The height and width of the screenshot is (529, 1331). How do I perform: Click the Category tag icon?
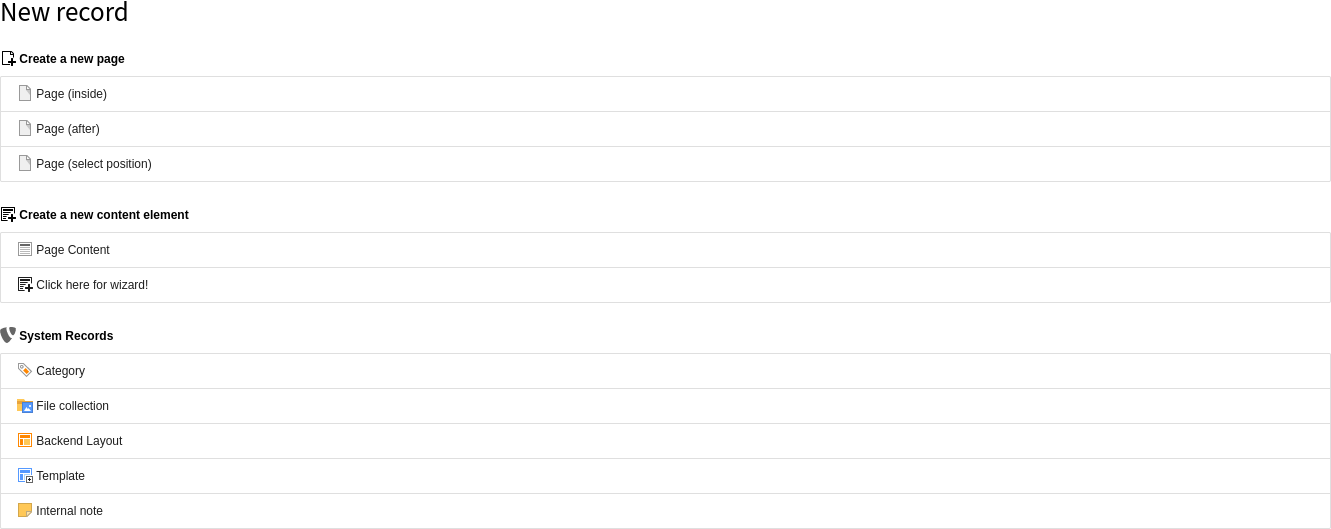pyautogui.click(x=25, y=370)
